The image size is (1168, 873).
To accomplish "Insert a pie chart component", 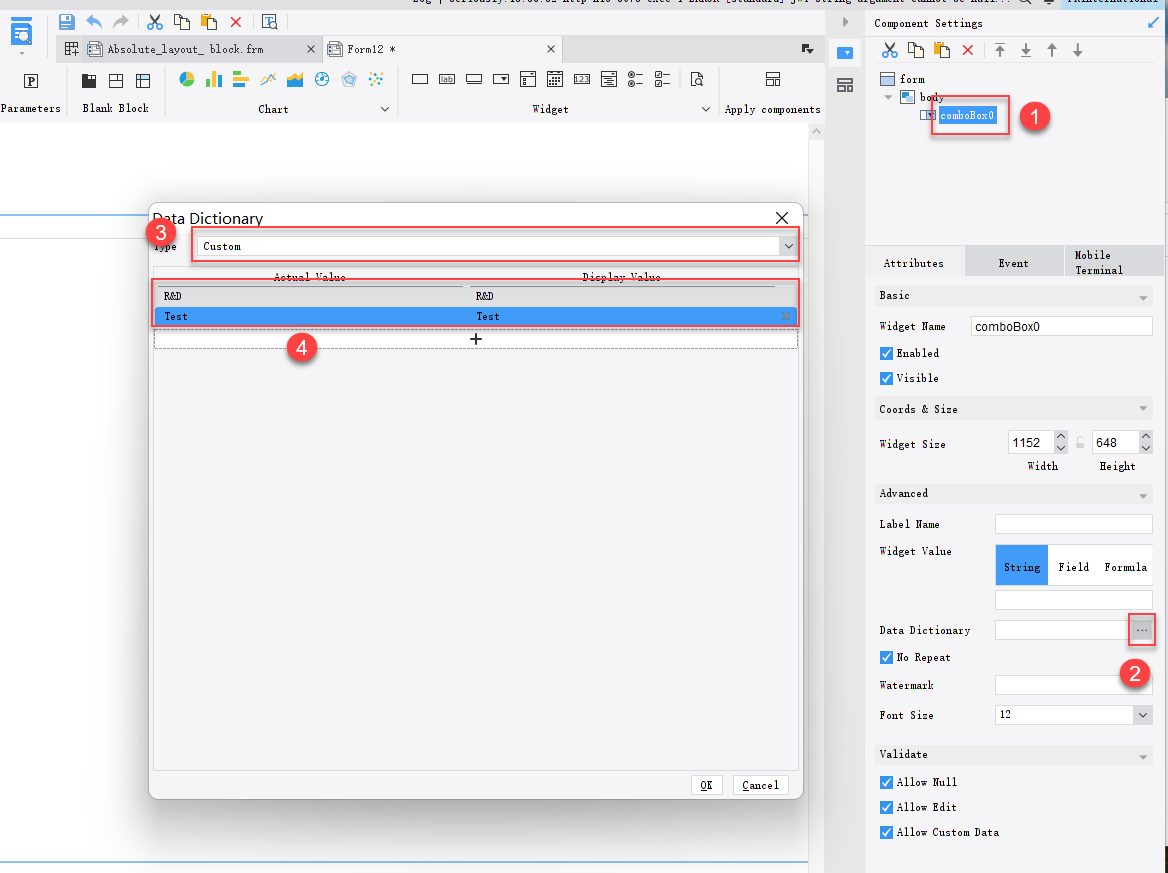I will pyautogui.click(x=187, y=79).
